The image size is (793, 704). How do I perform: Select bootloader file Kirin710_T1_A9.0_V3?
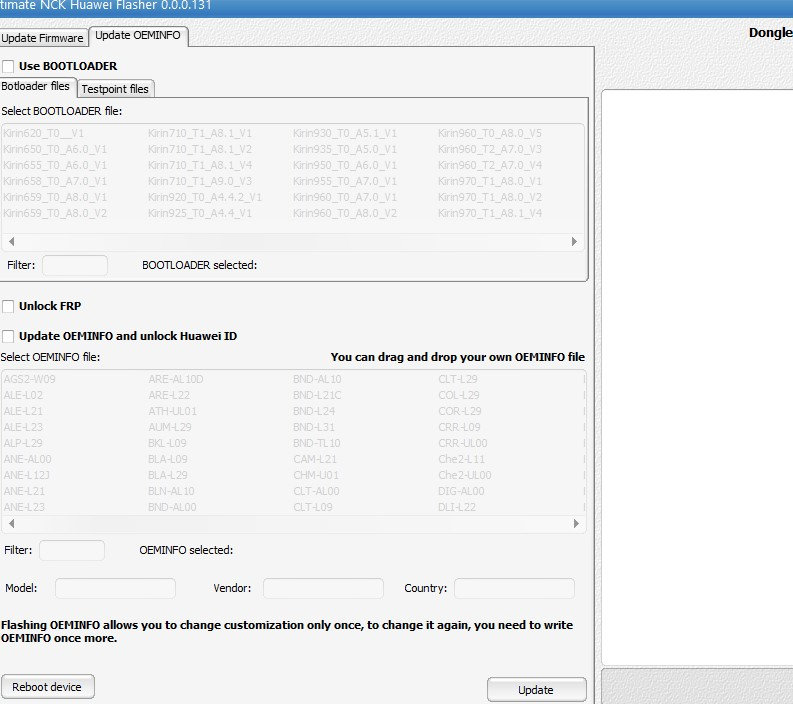pyautogui.click(x=200, y=182)
